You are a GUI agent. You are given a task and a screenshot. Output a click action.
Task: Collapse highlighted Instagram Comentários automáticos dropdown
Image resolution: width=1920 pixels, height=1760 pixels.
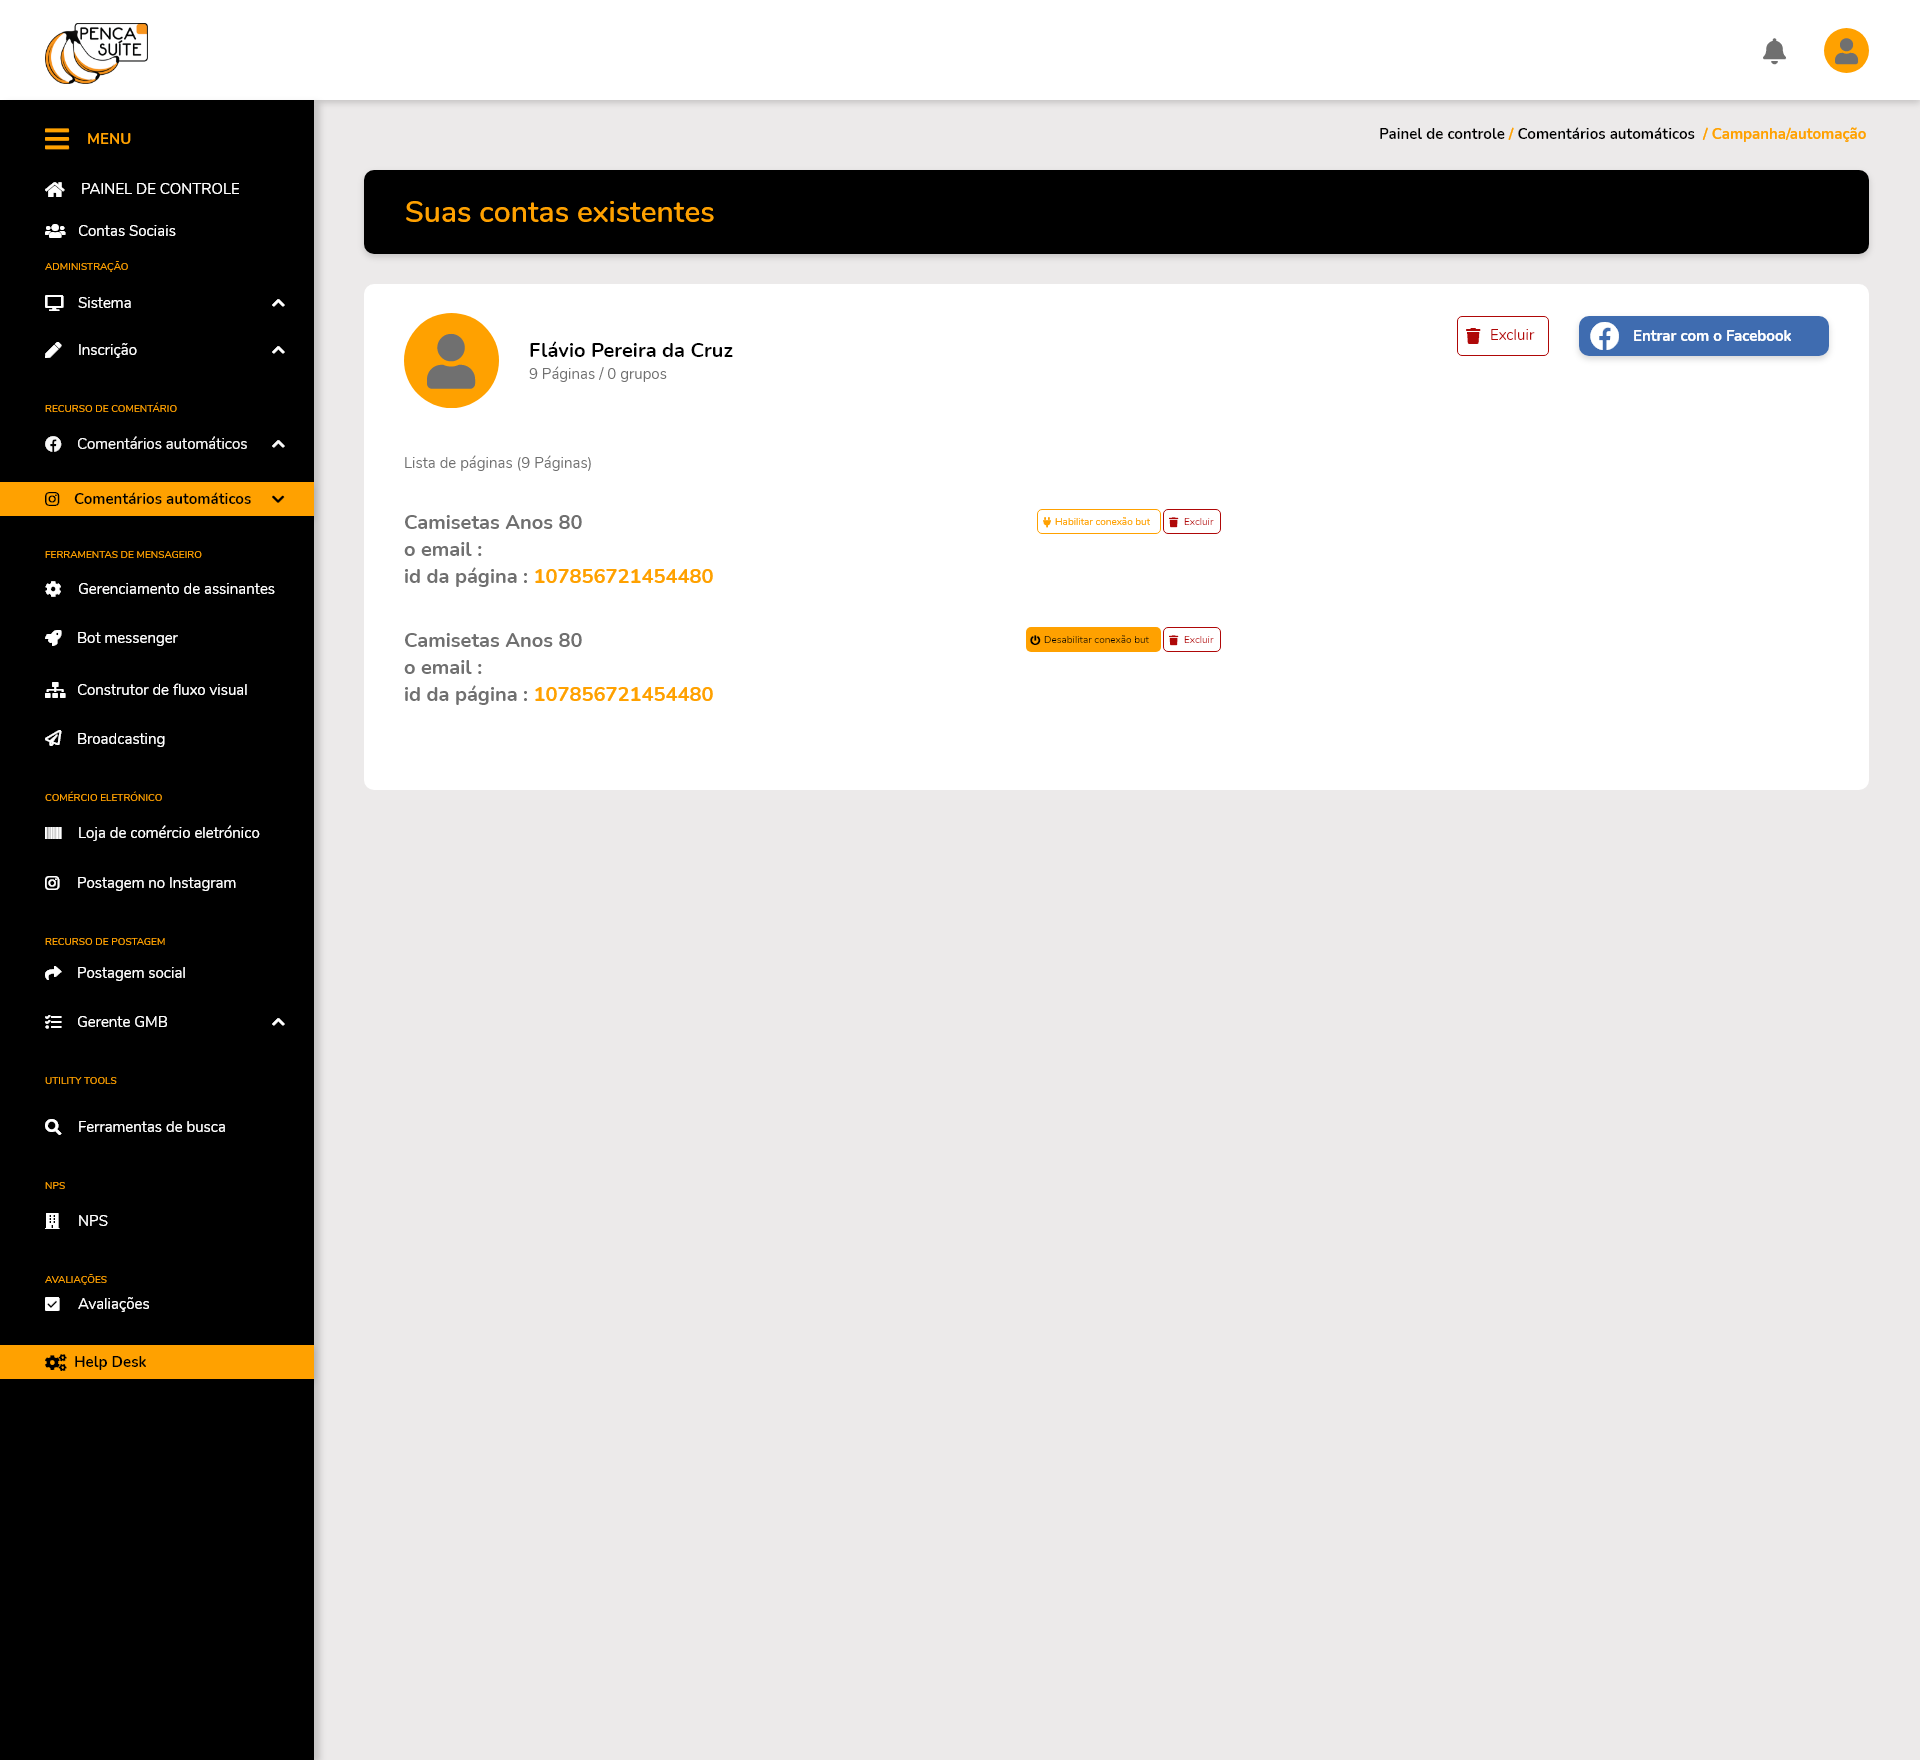[278, 499]
